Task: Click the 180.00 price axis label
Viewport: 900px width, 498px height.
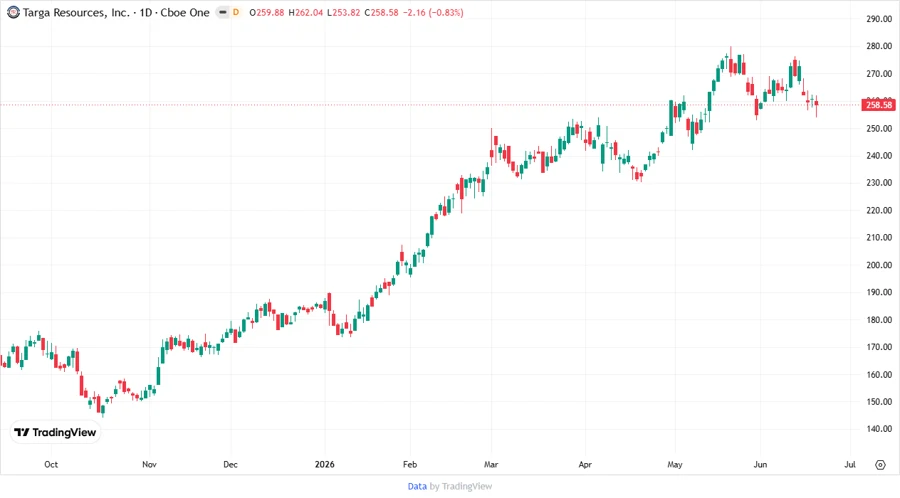Action: [879, 320]
